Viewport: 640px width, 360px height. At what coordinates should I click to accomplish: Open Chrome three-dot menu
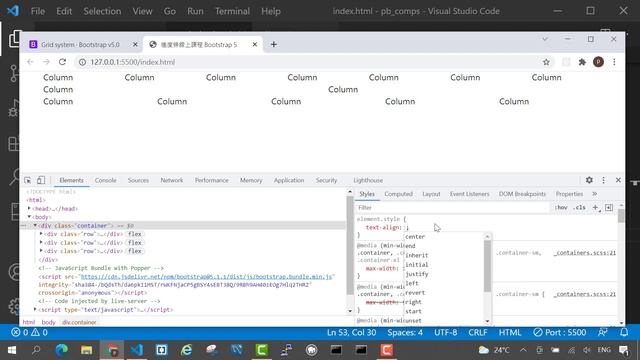[614, 62]
